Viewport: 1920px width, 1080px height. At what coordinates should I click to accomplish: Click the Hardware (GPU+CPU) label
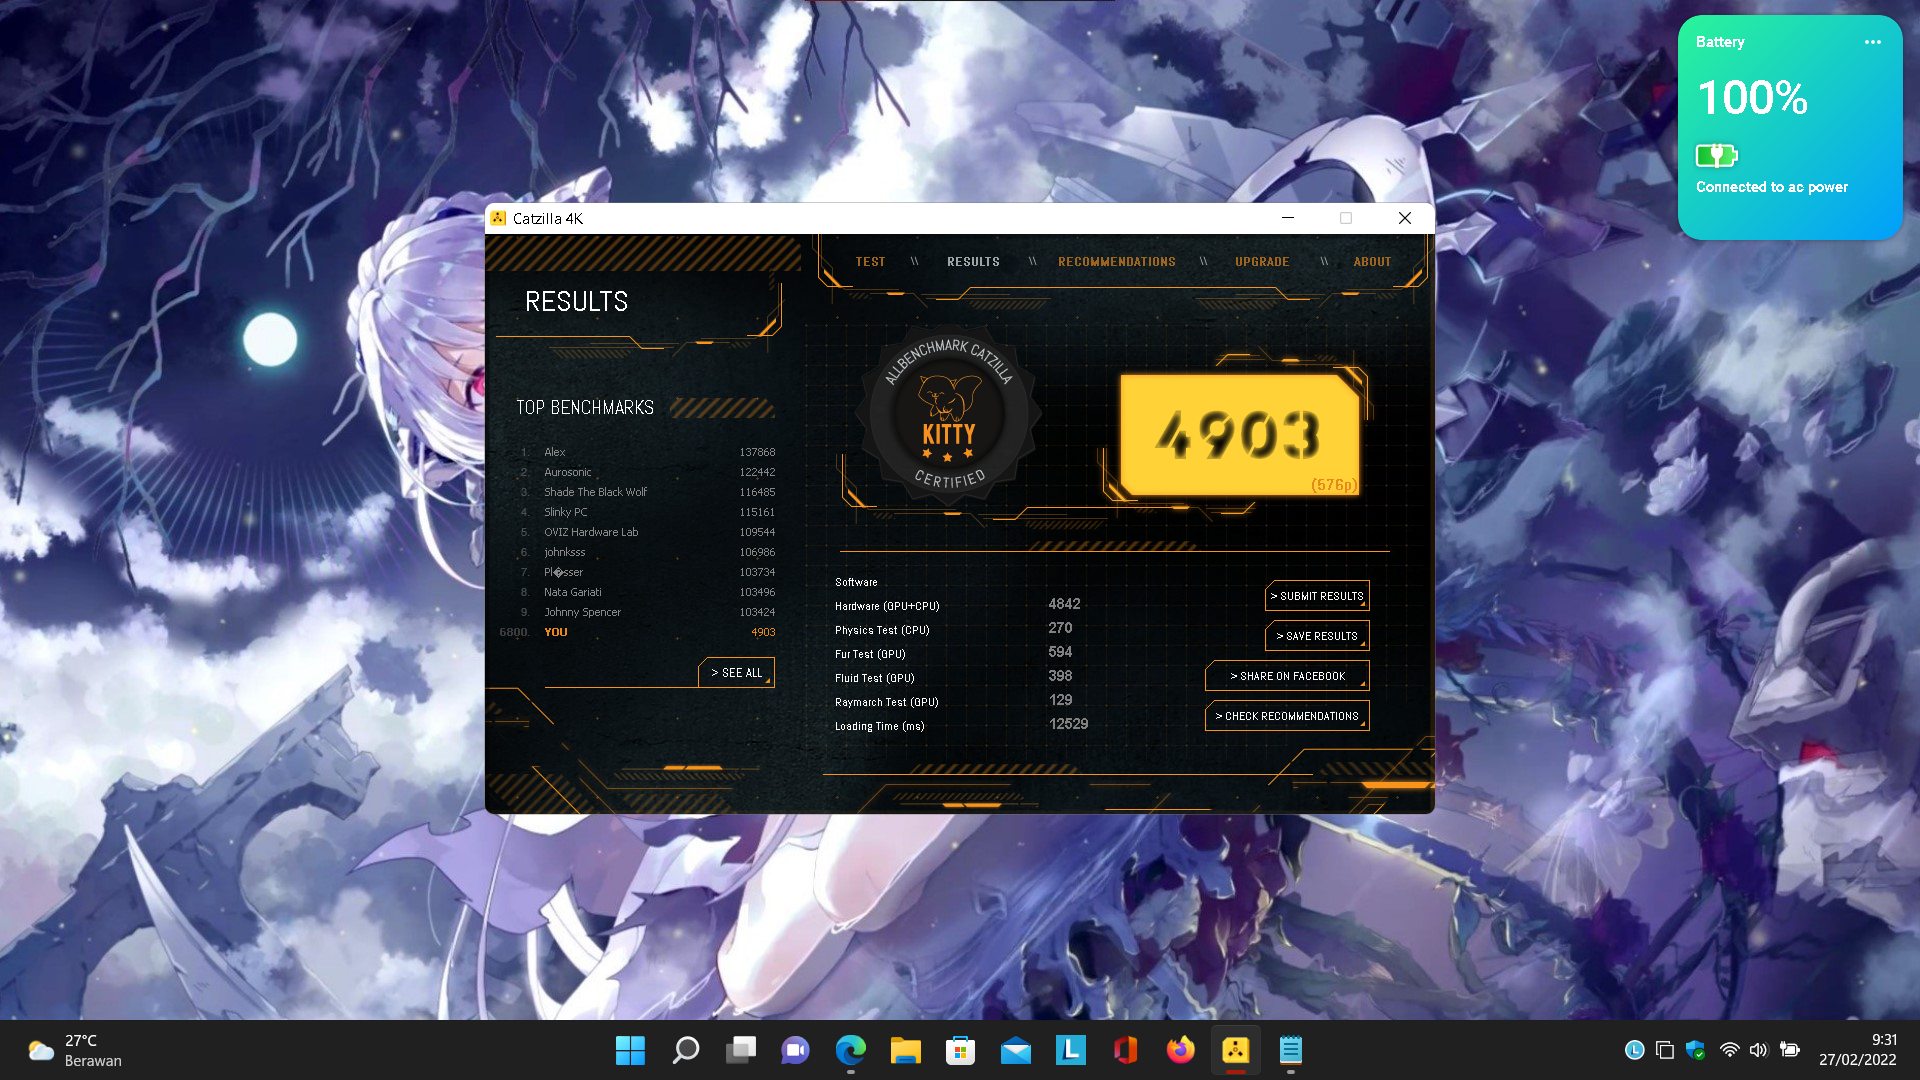[887, 606]
